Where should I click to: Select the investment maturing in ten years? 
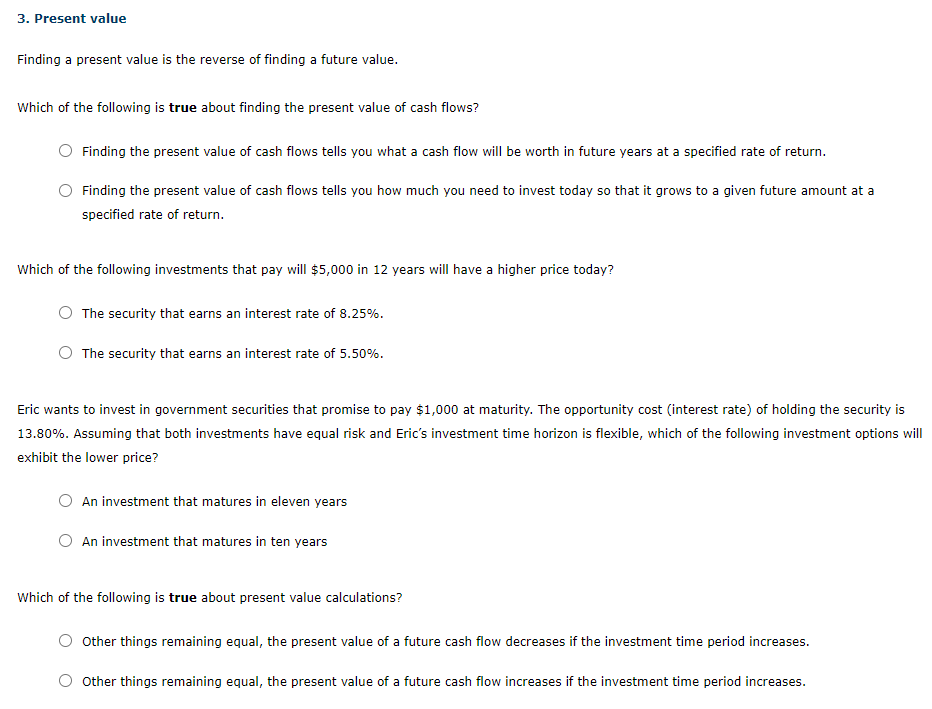click(x=206, y=540)
